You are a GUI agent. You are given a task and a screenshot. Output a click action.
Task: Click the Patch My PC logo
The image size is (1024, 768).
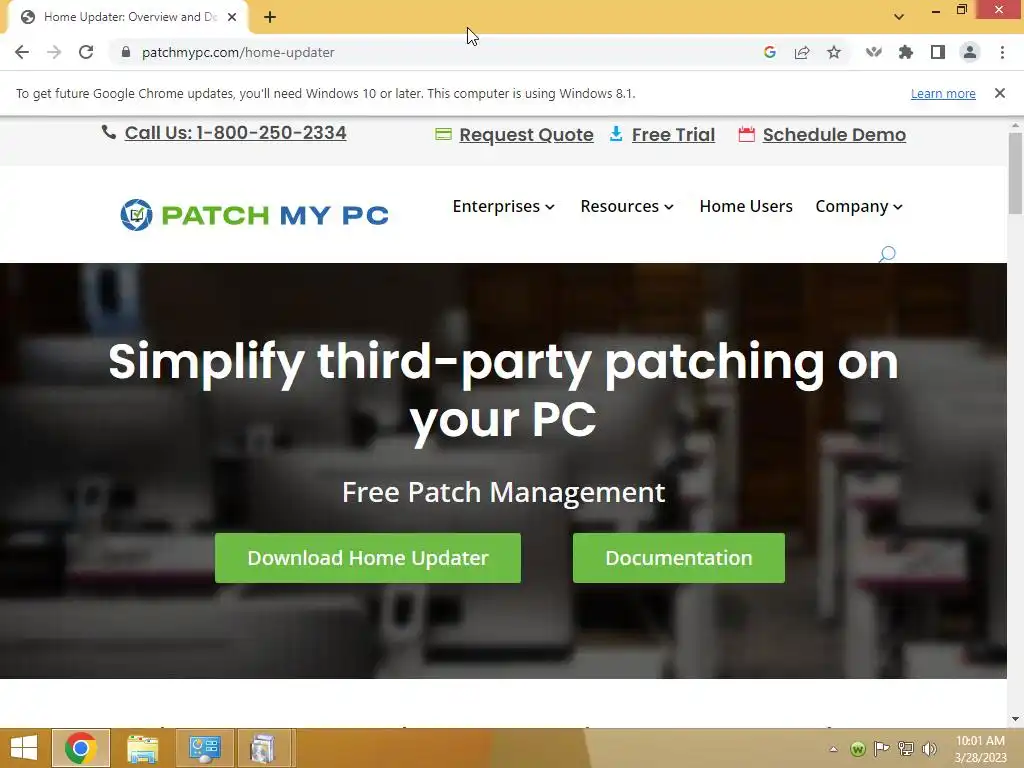tap(255, 215)
